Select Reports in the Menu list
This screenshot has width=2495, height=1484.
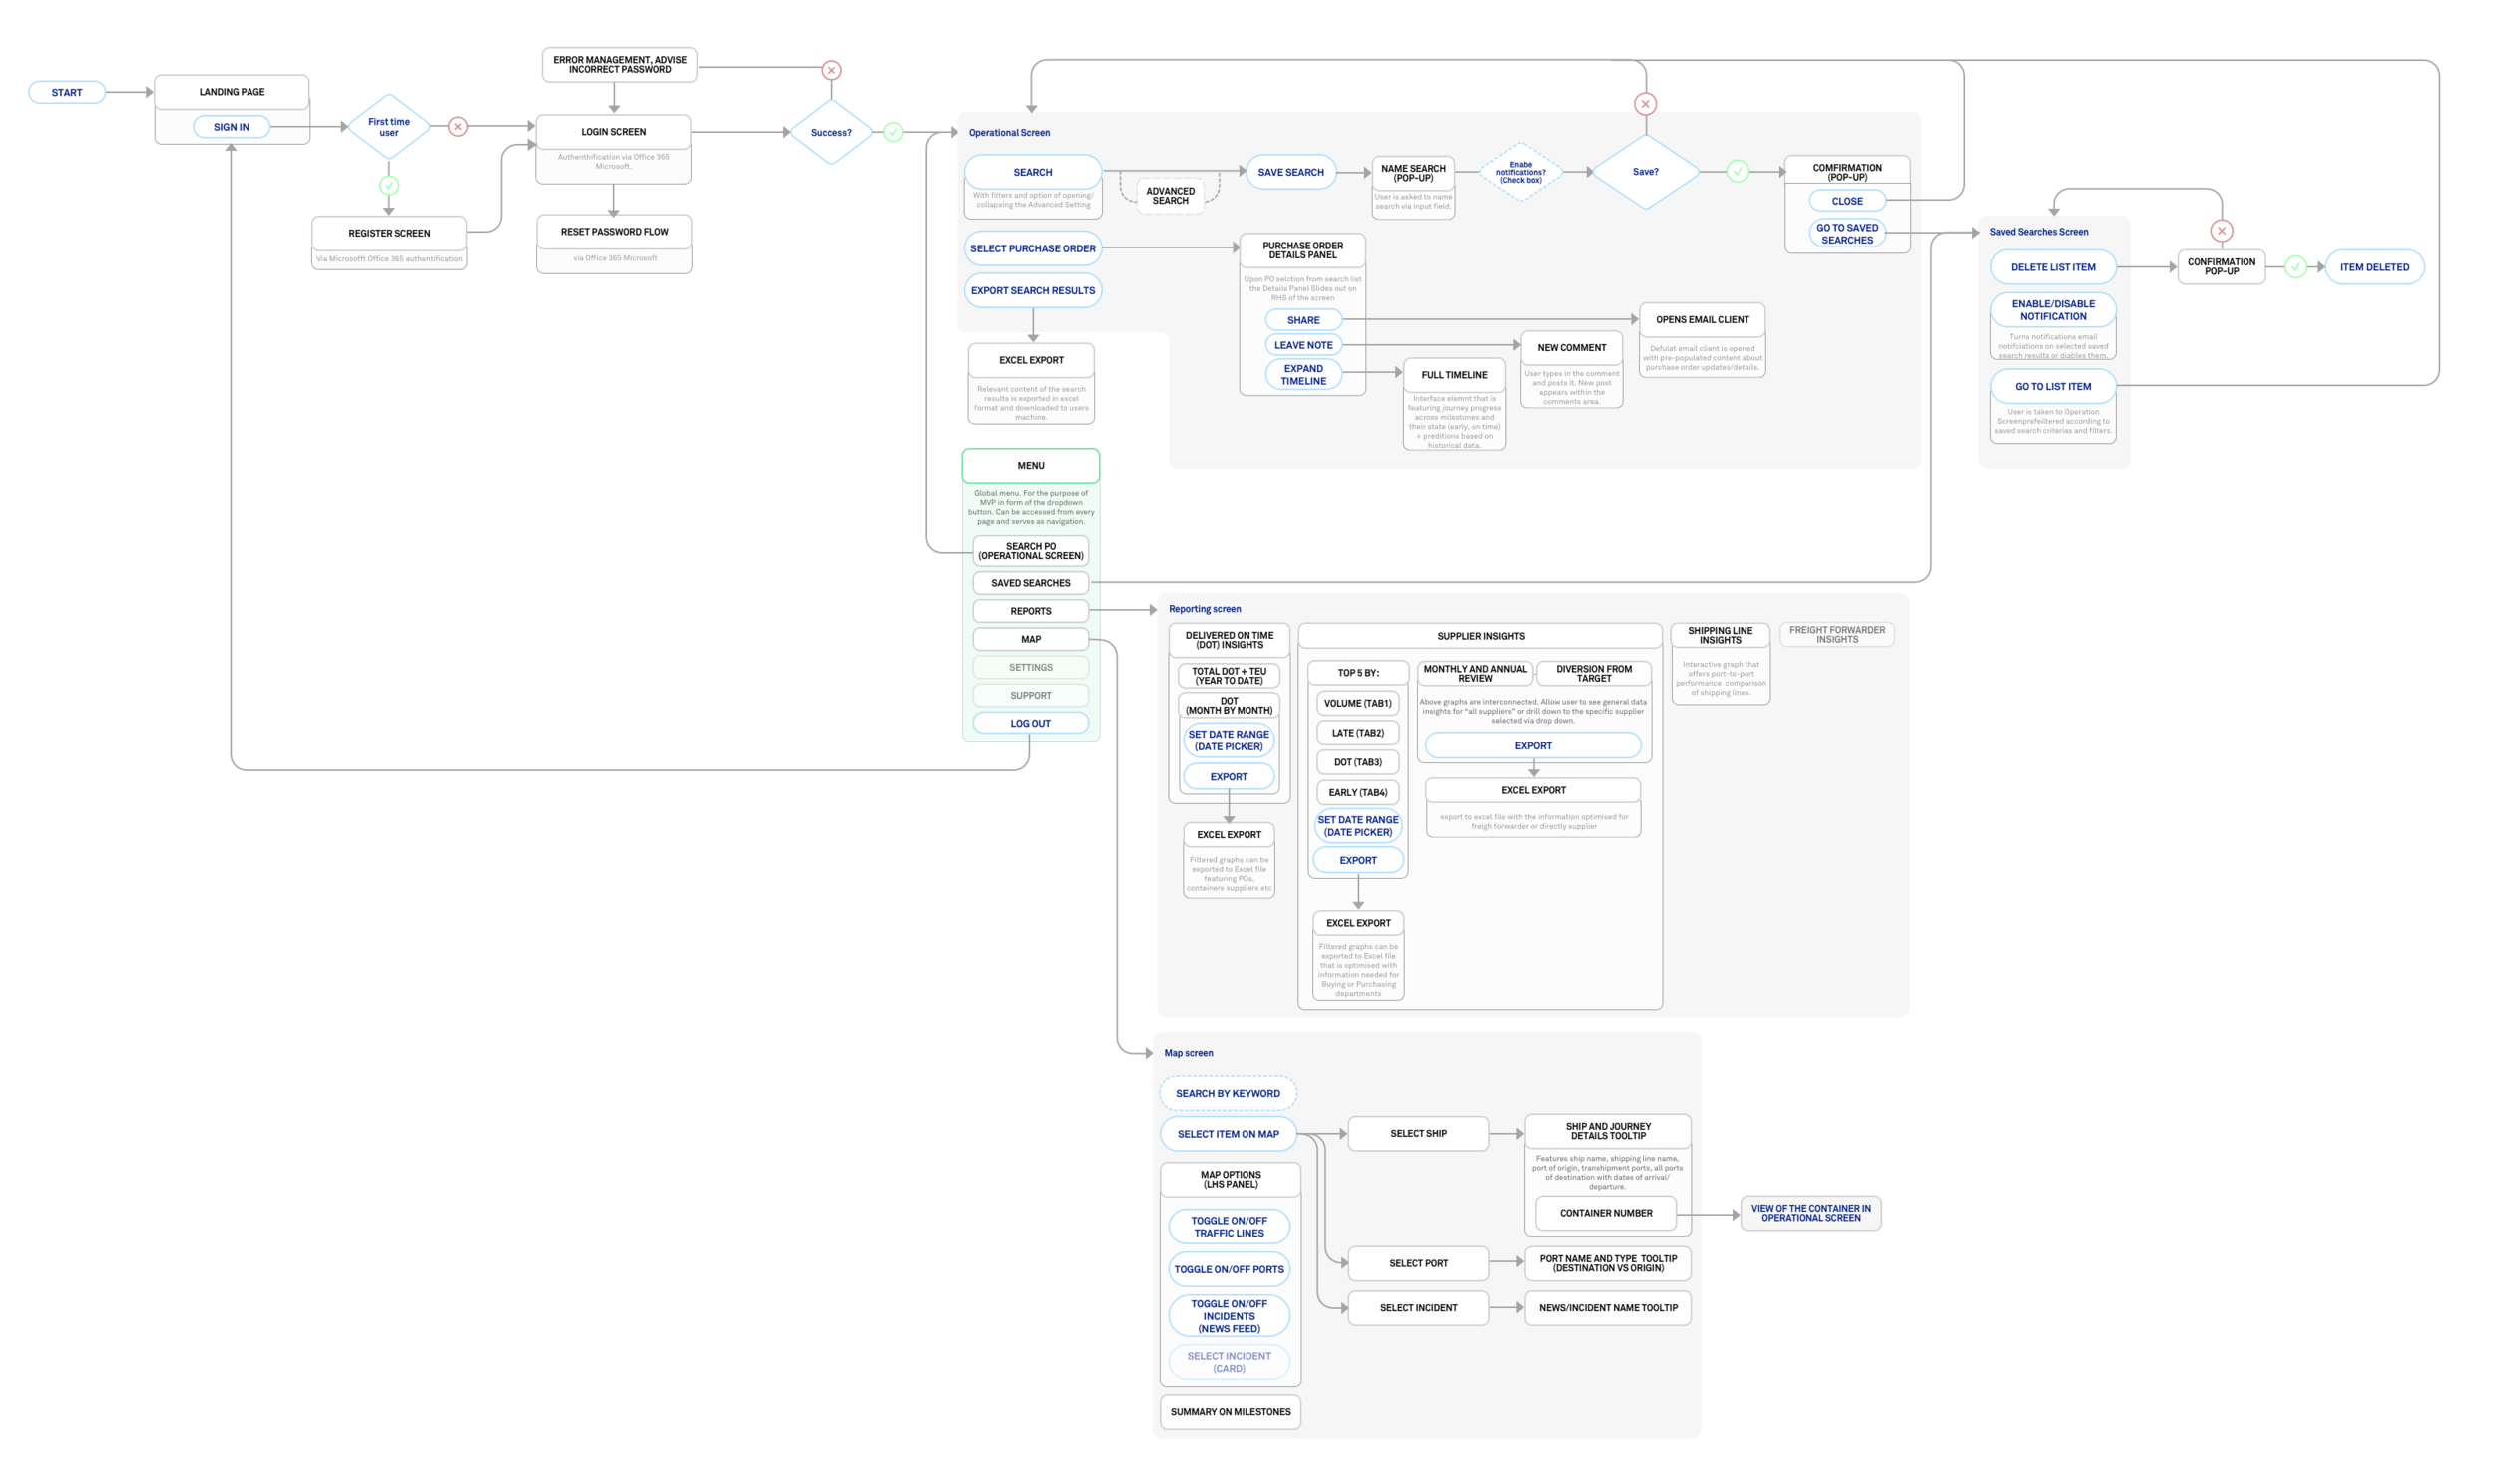pos(1030,611)
